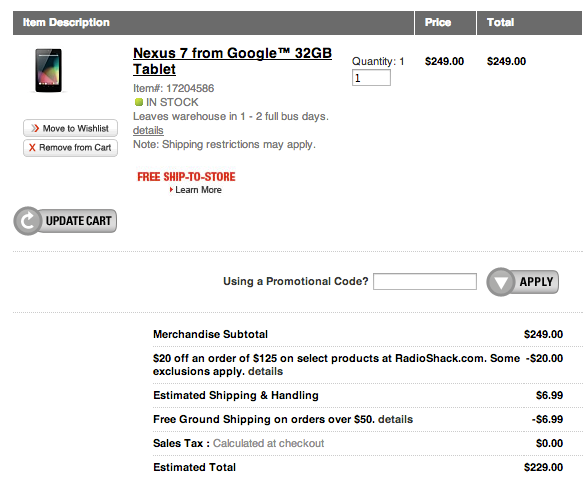Click the red arrow beside Learn More
This screenshot has height=496, width=584.
point(171,190)
